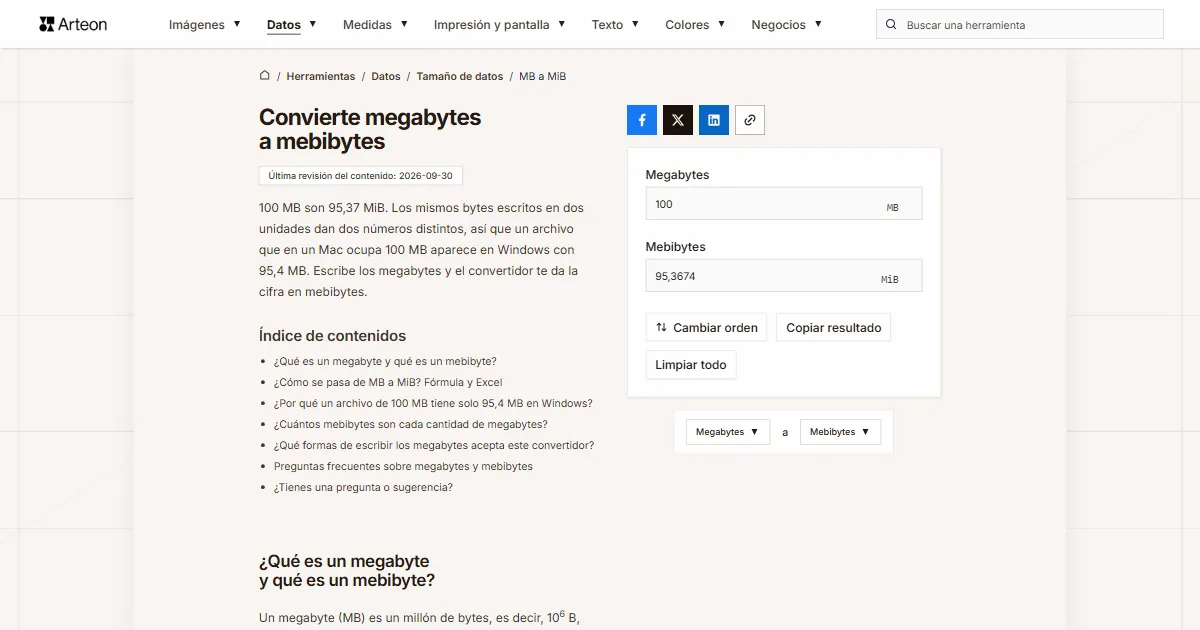The height and width of the screenshot is (630, 1200).
Task: Jump to ¿Qué es un megabyte section
Action: [385, 361]
